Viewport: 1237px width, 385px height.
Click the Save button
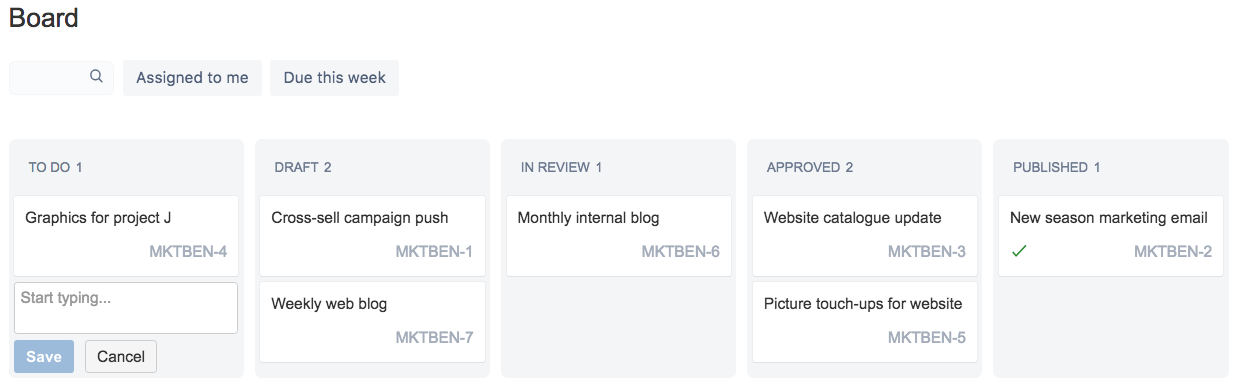point(44,357)
